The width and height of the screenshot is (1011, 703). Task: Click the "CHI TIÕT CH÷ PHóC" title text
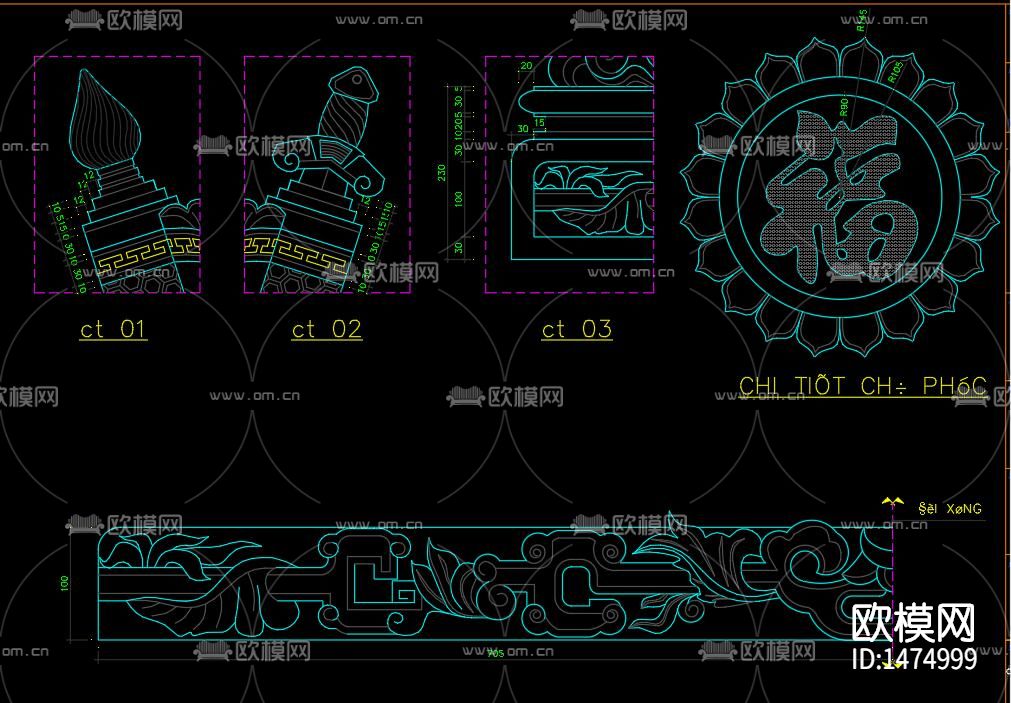[x=863, y=386]
